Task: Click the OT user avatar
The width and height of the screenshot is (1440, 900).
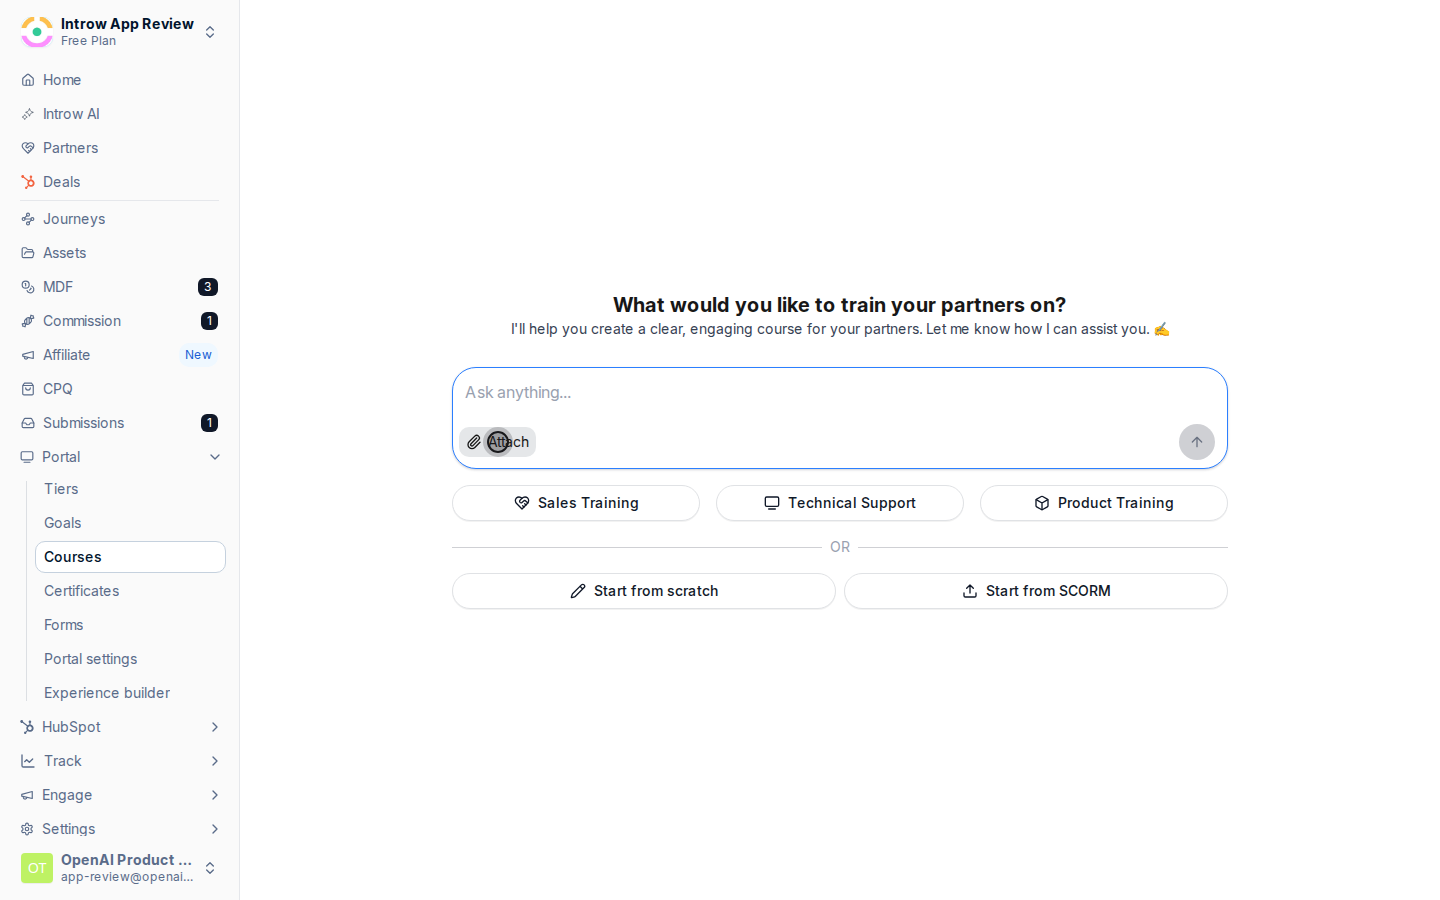Action: 37,868
